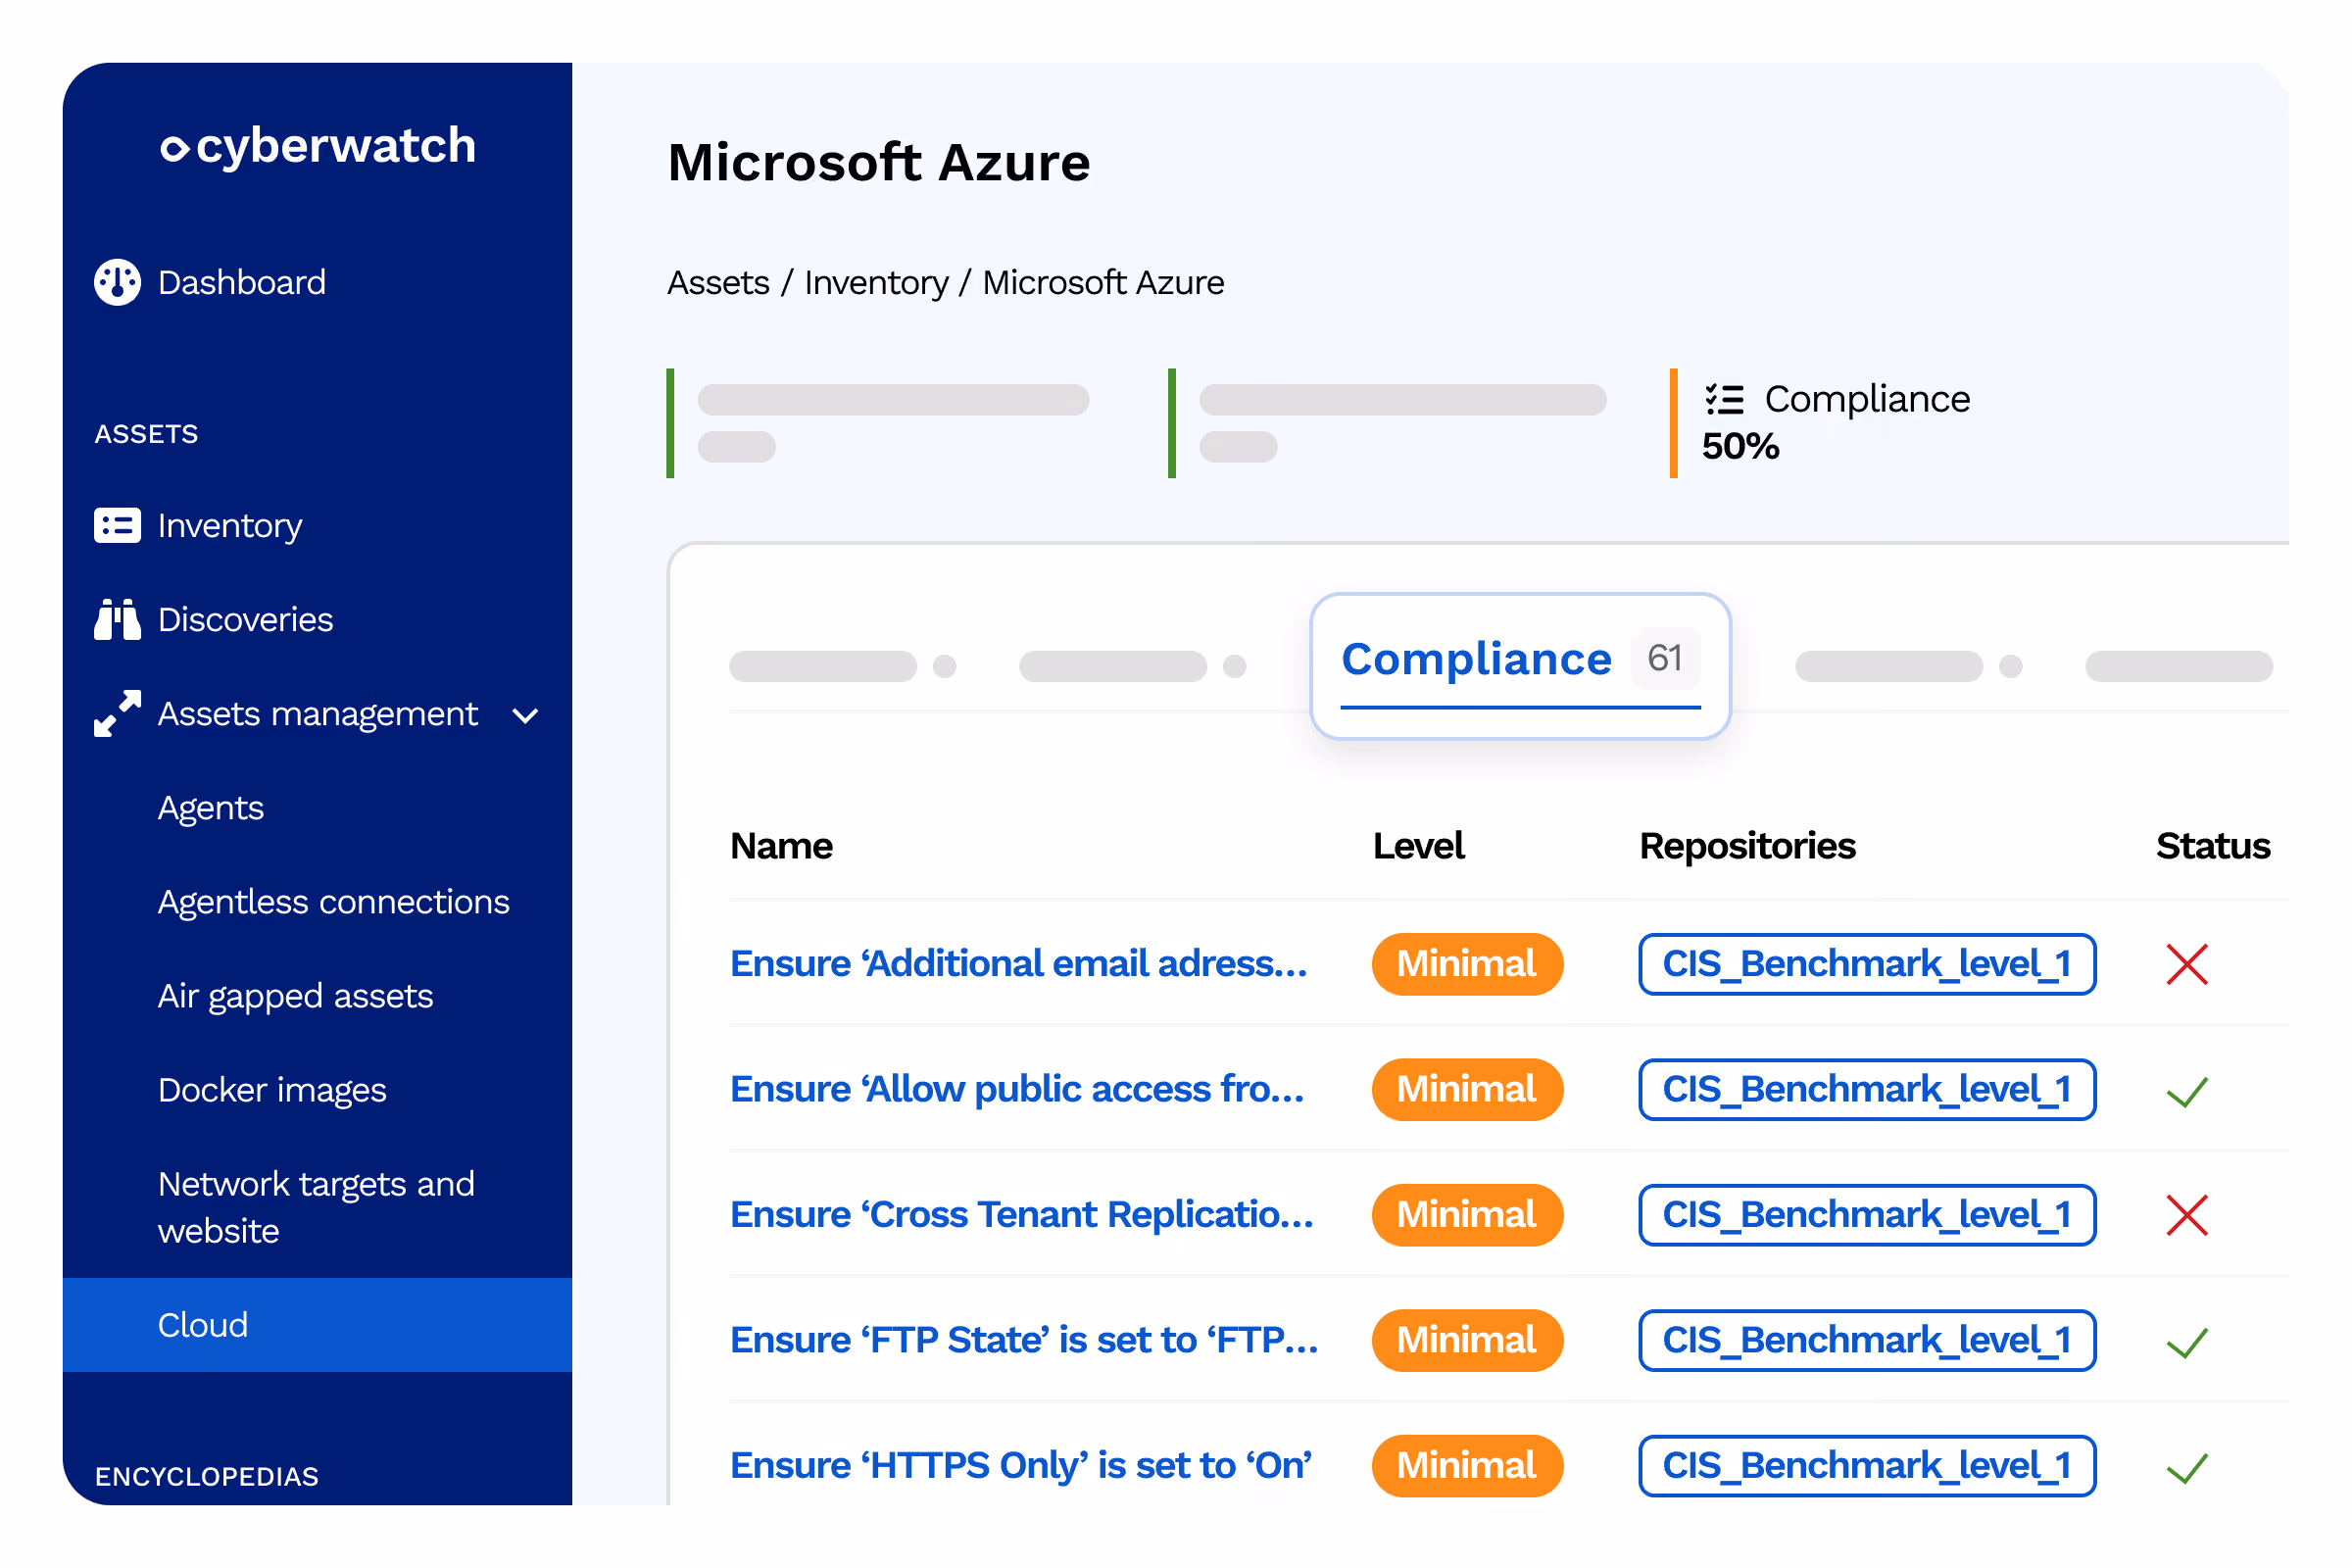Click CIS_Benchmark_level_1 tag on FTP State row

1867,1340
